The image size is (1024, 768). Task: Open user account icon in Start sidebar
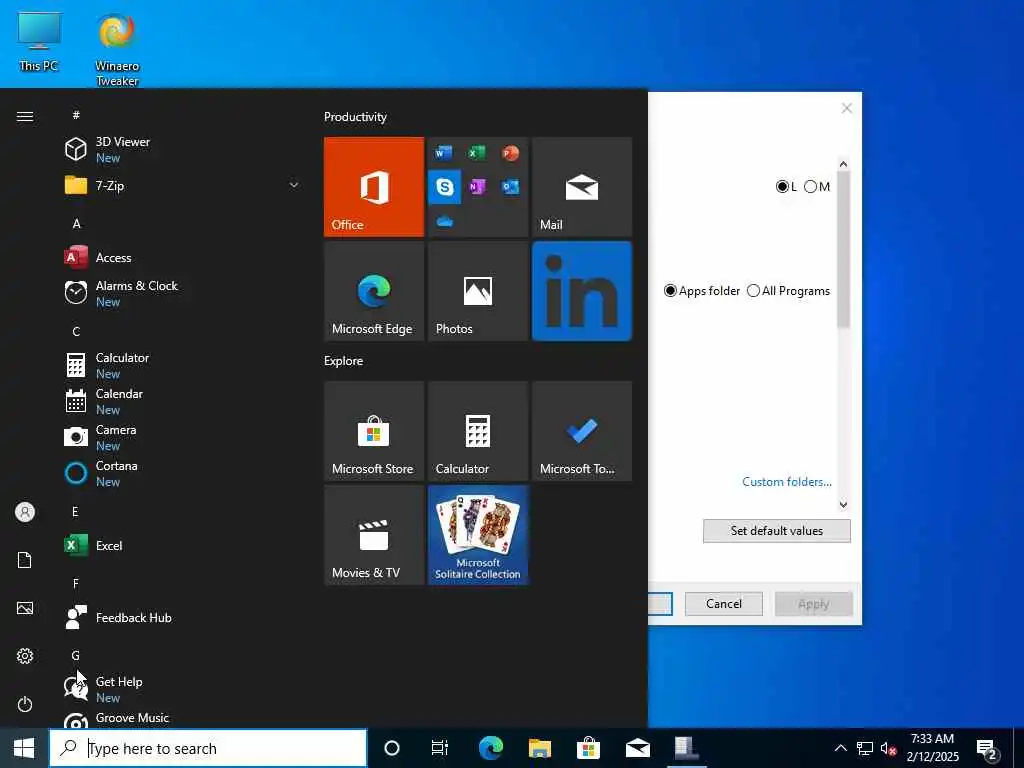25,512
